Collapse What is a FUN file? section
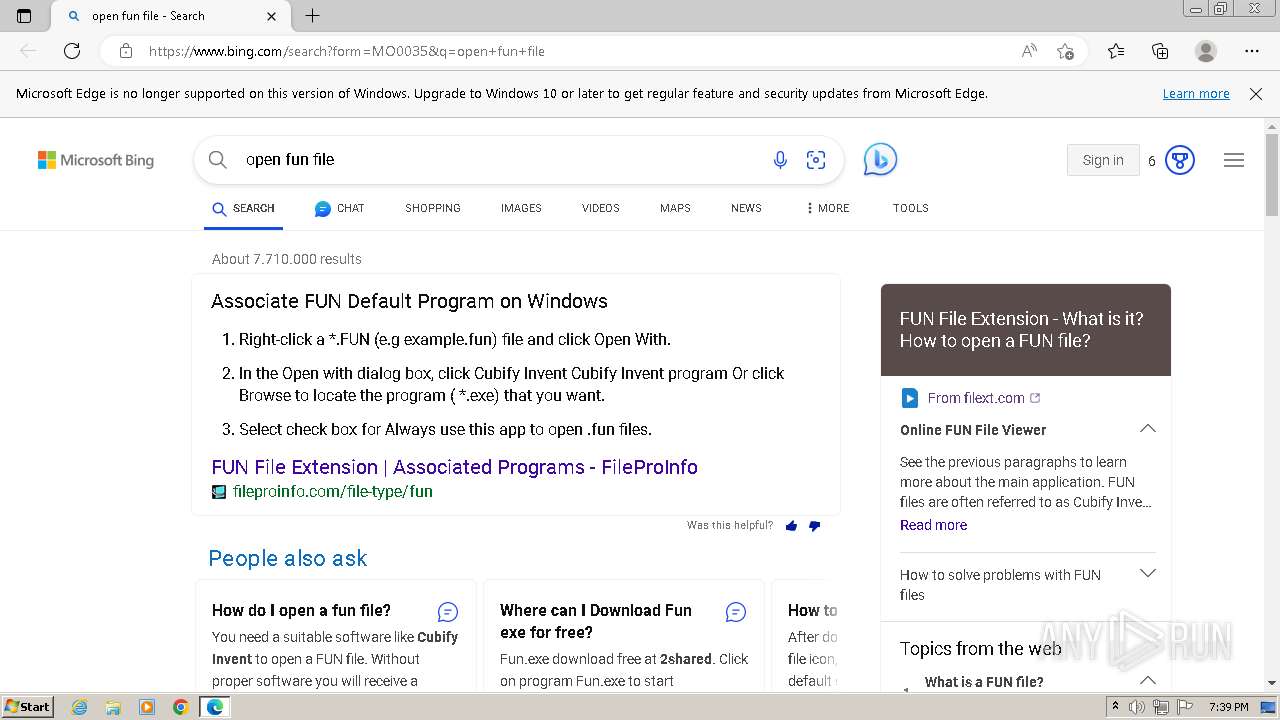 (x=1148, y=681)
